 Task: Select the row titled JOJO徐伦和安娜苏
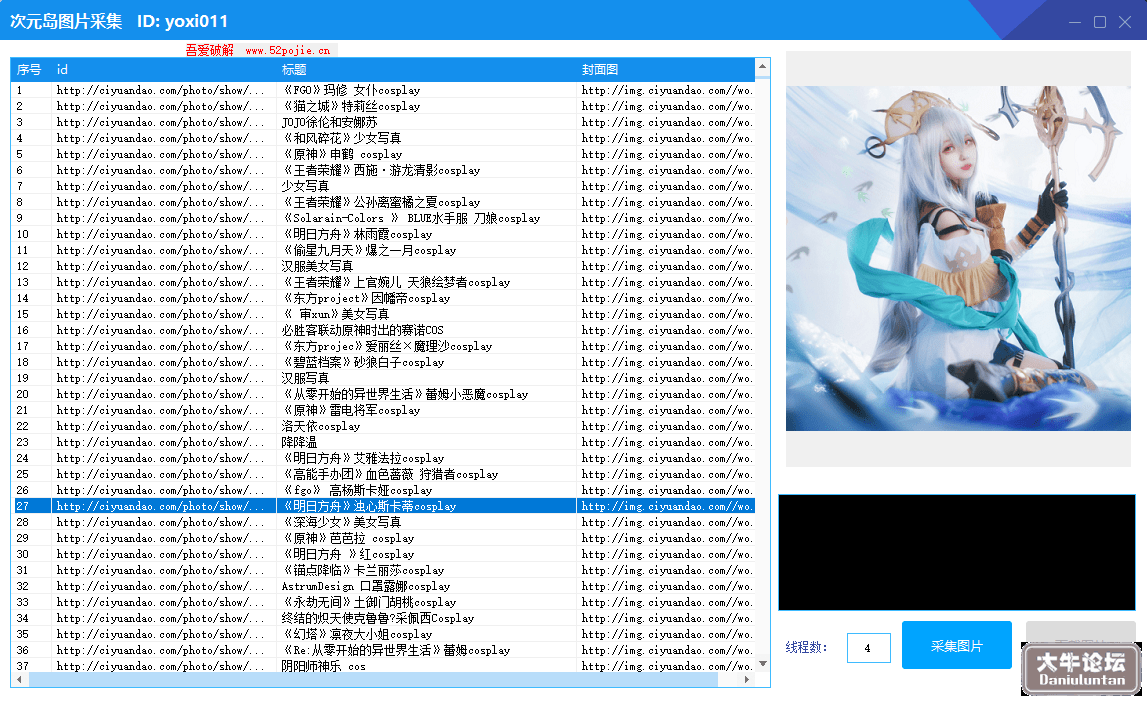pos(383,122)
